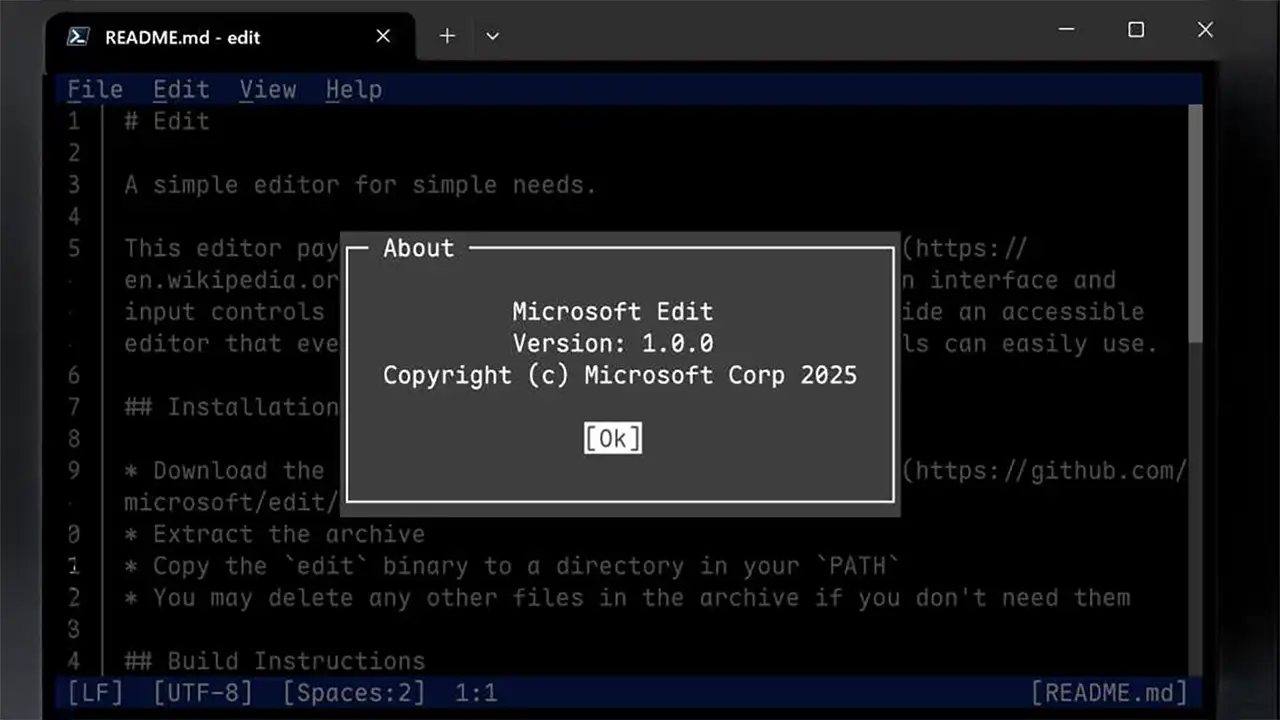This screenshot has height=720, width=1280.
Task: Change the UTF-8 encoding in status bar
Action: (x=203, y=692)
